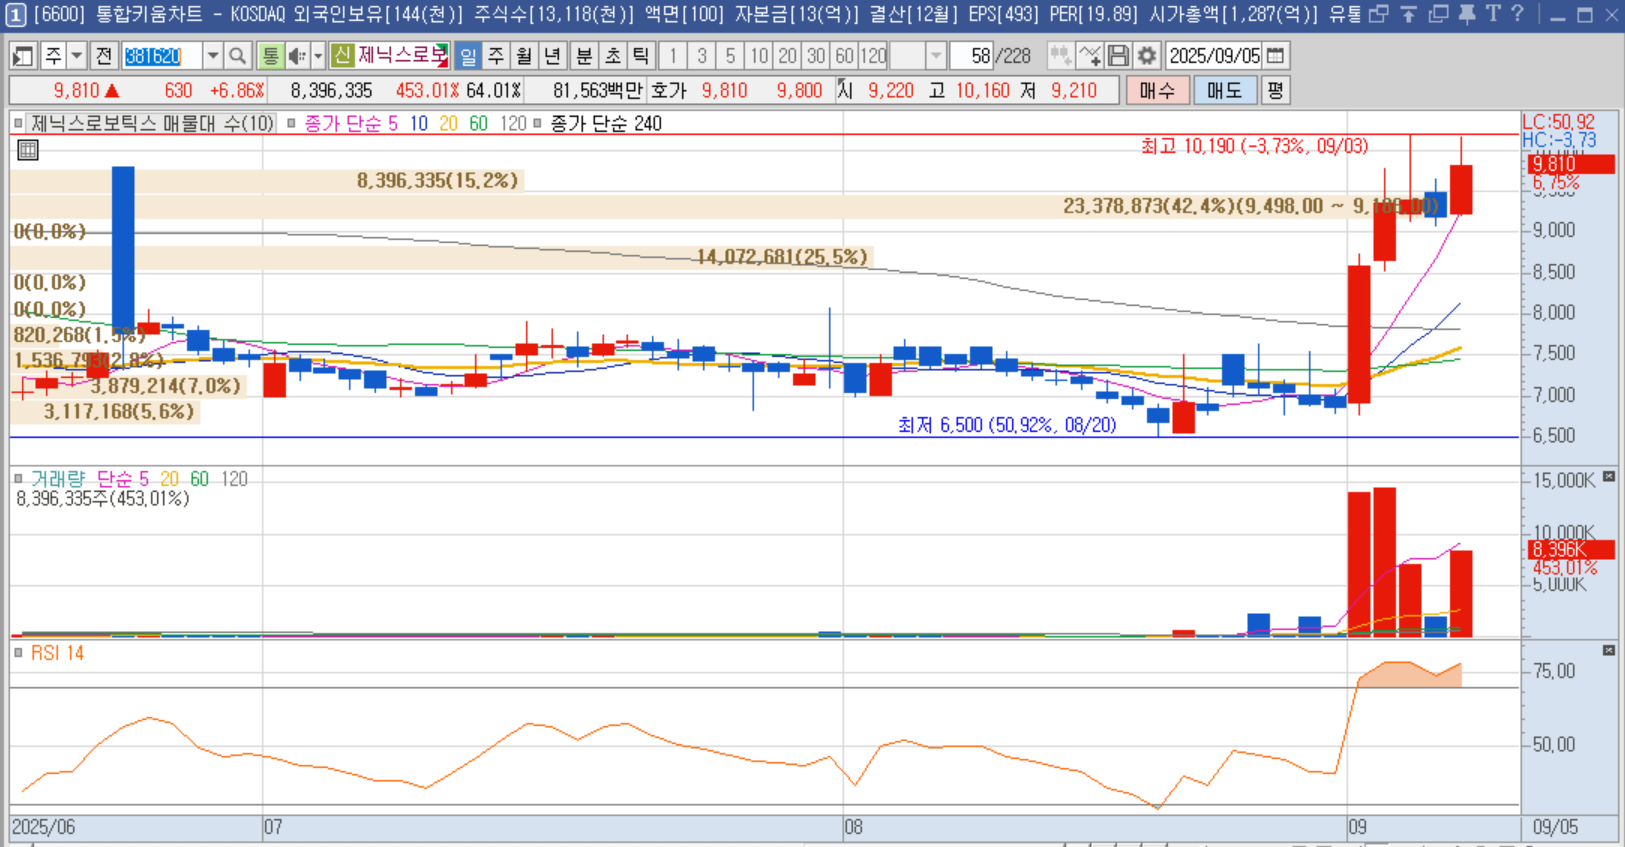Click the green 신 badge icon

(342, 56)
